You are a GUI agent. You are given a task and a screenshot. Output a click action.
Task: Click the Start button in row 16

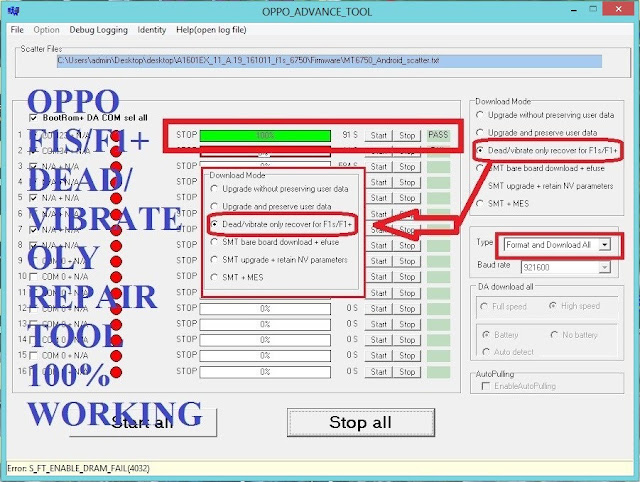[378, 372]
